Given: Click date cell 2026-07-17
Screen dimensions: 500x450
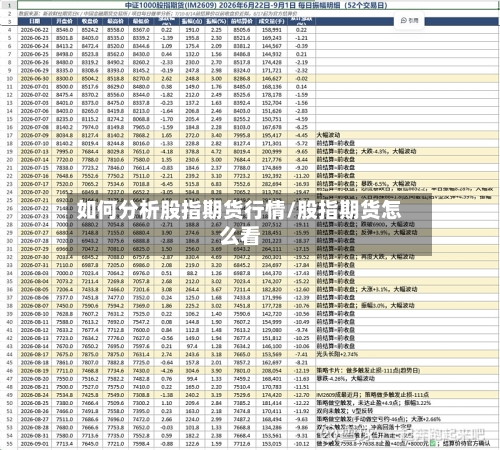Looking at the screenshot, I should [35, 184].
